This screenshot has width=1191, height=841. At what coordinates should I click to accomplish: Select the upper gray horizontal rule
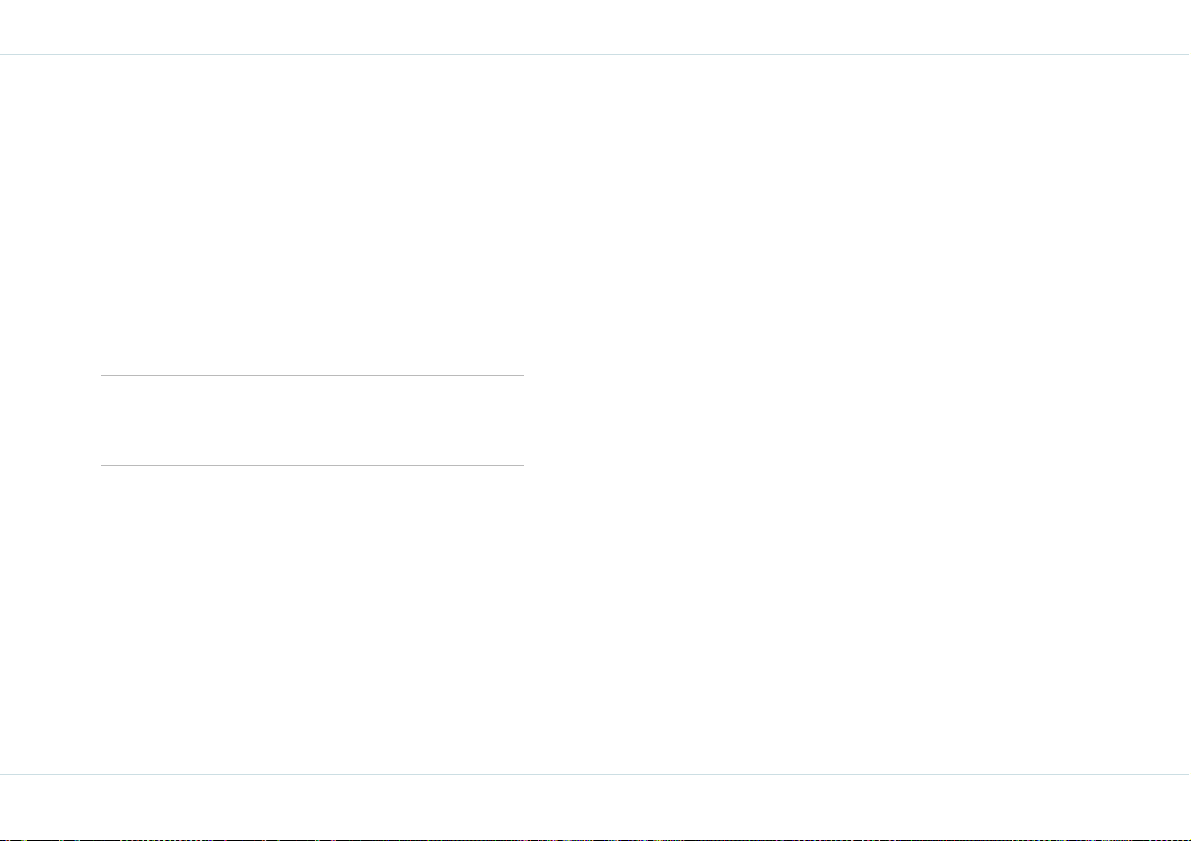click(x=312, y=375)
